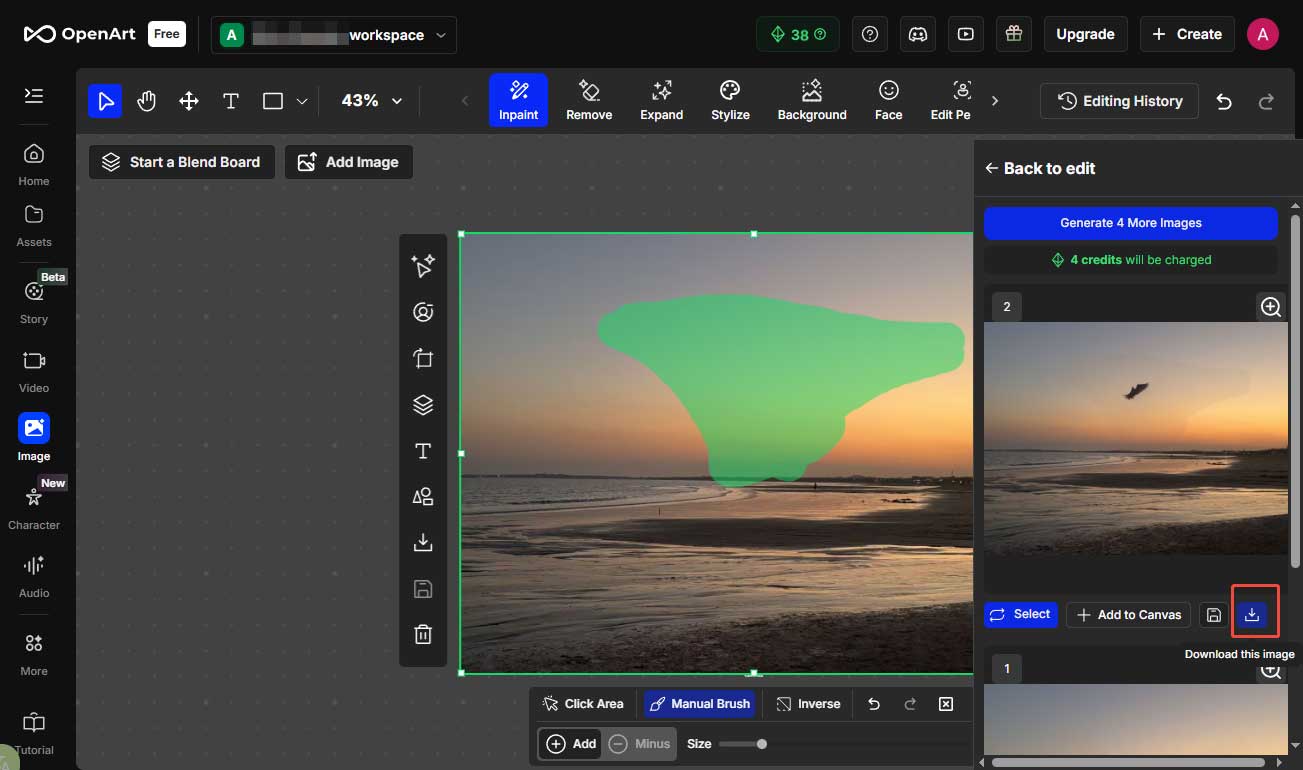
Task: Open the Remove tool
Action: tap(588, 100)
